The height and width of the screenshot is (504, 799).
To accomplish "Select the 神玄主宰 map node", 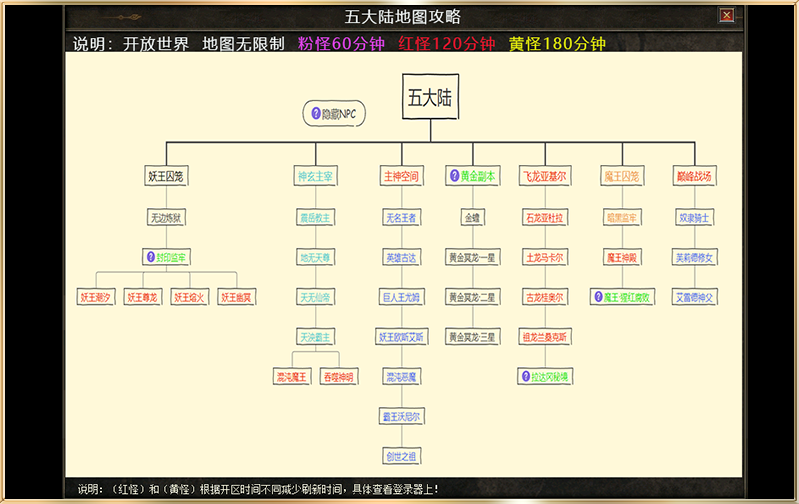I will pyautogui.click(x=316, y=176).
